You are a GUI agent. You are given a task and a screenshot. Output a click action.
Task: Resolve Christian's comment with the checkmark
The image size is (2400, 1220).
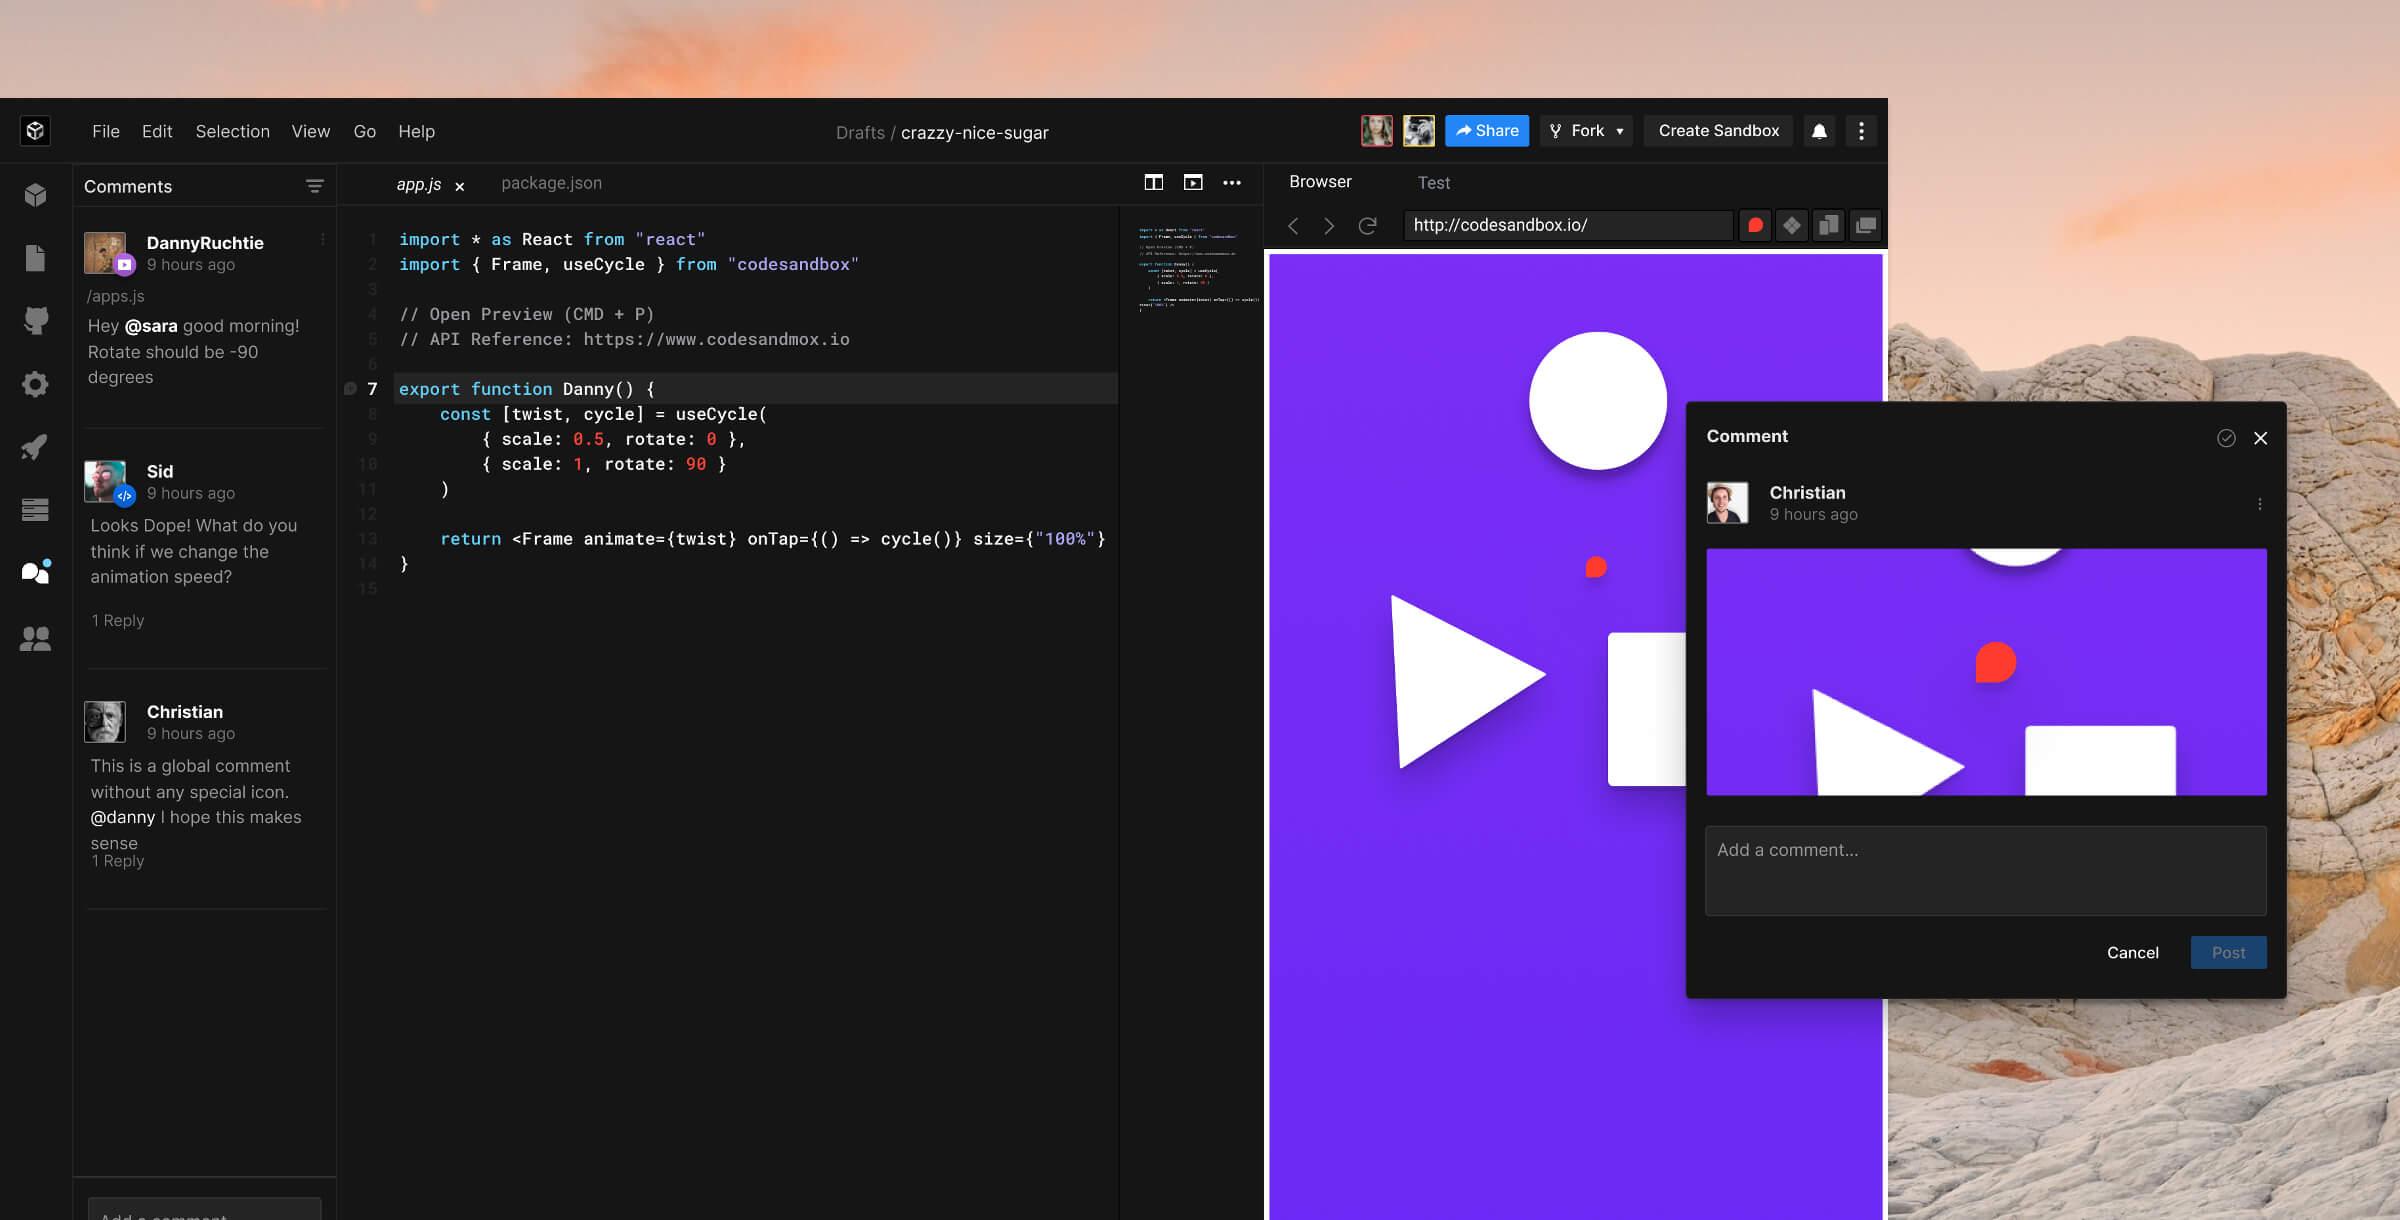2225,438
